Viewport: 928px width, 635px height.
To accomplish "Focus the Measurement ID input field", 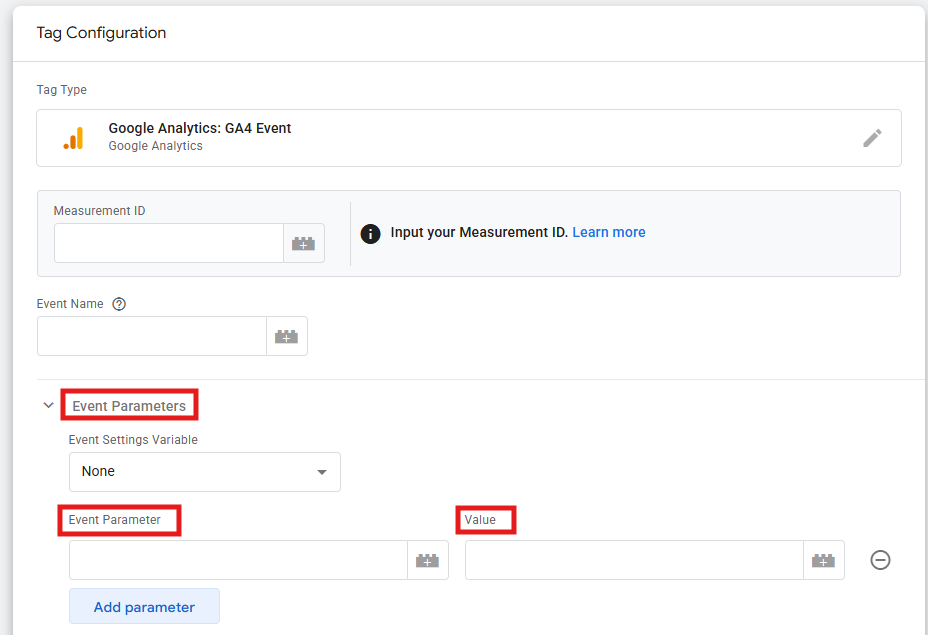I will [x=169, y=243].
